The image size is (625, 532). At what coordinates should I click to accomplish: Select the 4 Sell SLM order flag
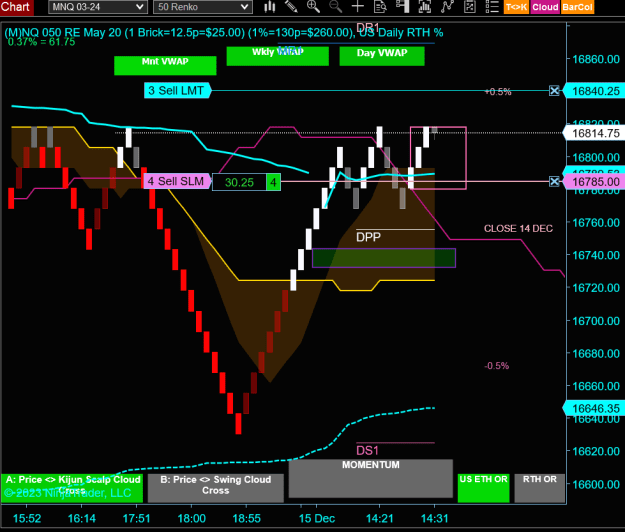point(177,181)
